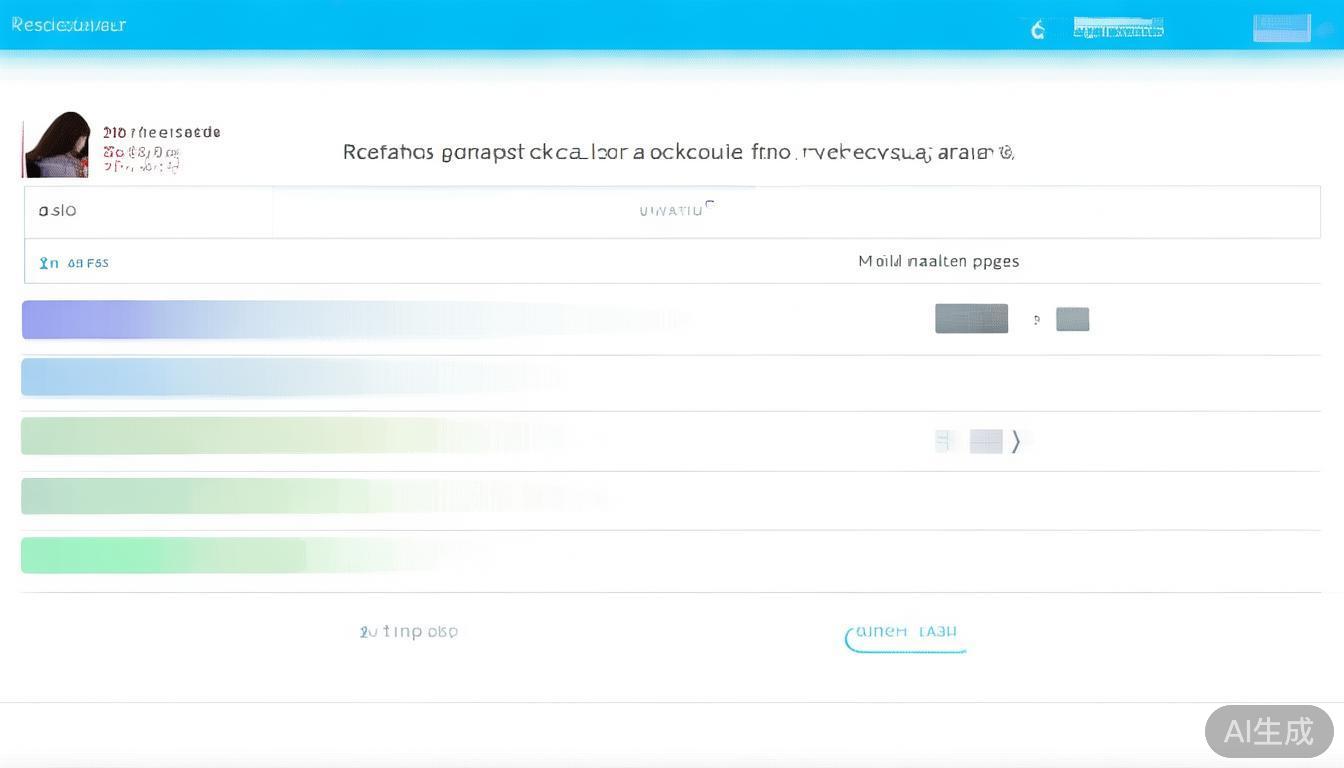
Task: Select the "Moild naalten ppges" column label
Action: (x=938, y=261)
